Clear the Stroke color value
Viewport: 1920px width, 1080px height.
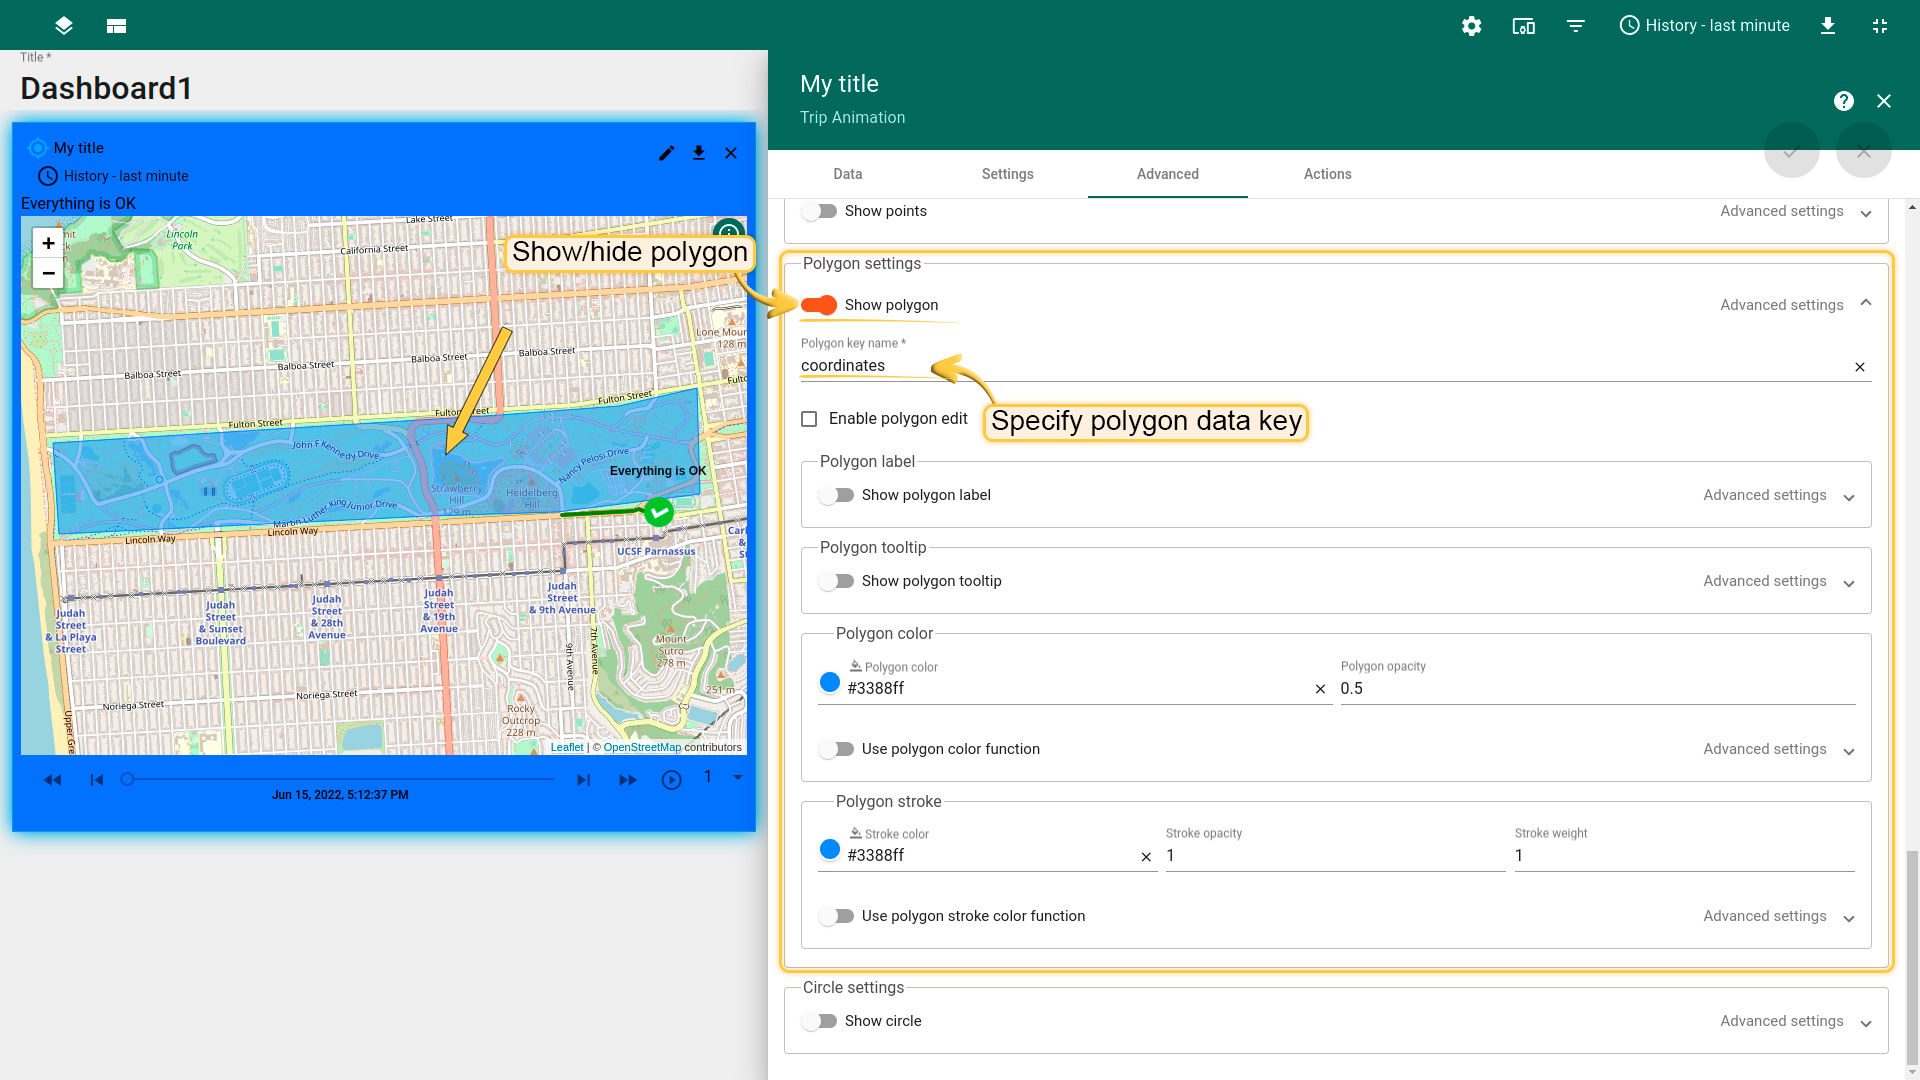coord(1146,857)
